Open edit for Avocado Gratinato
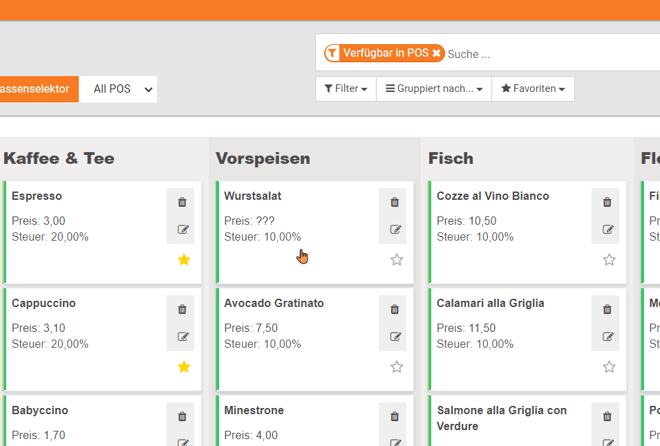The image size is (660, 446). pos(394,337)
